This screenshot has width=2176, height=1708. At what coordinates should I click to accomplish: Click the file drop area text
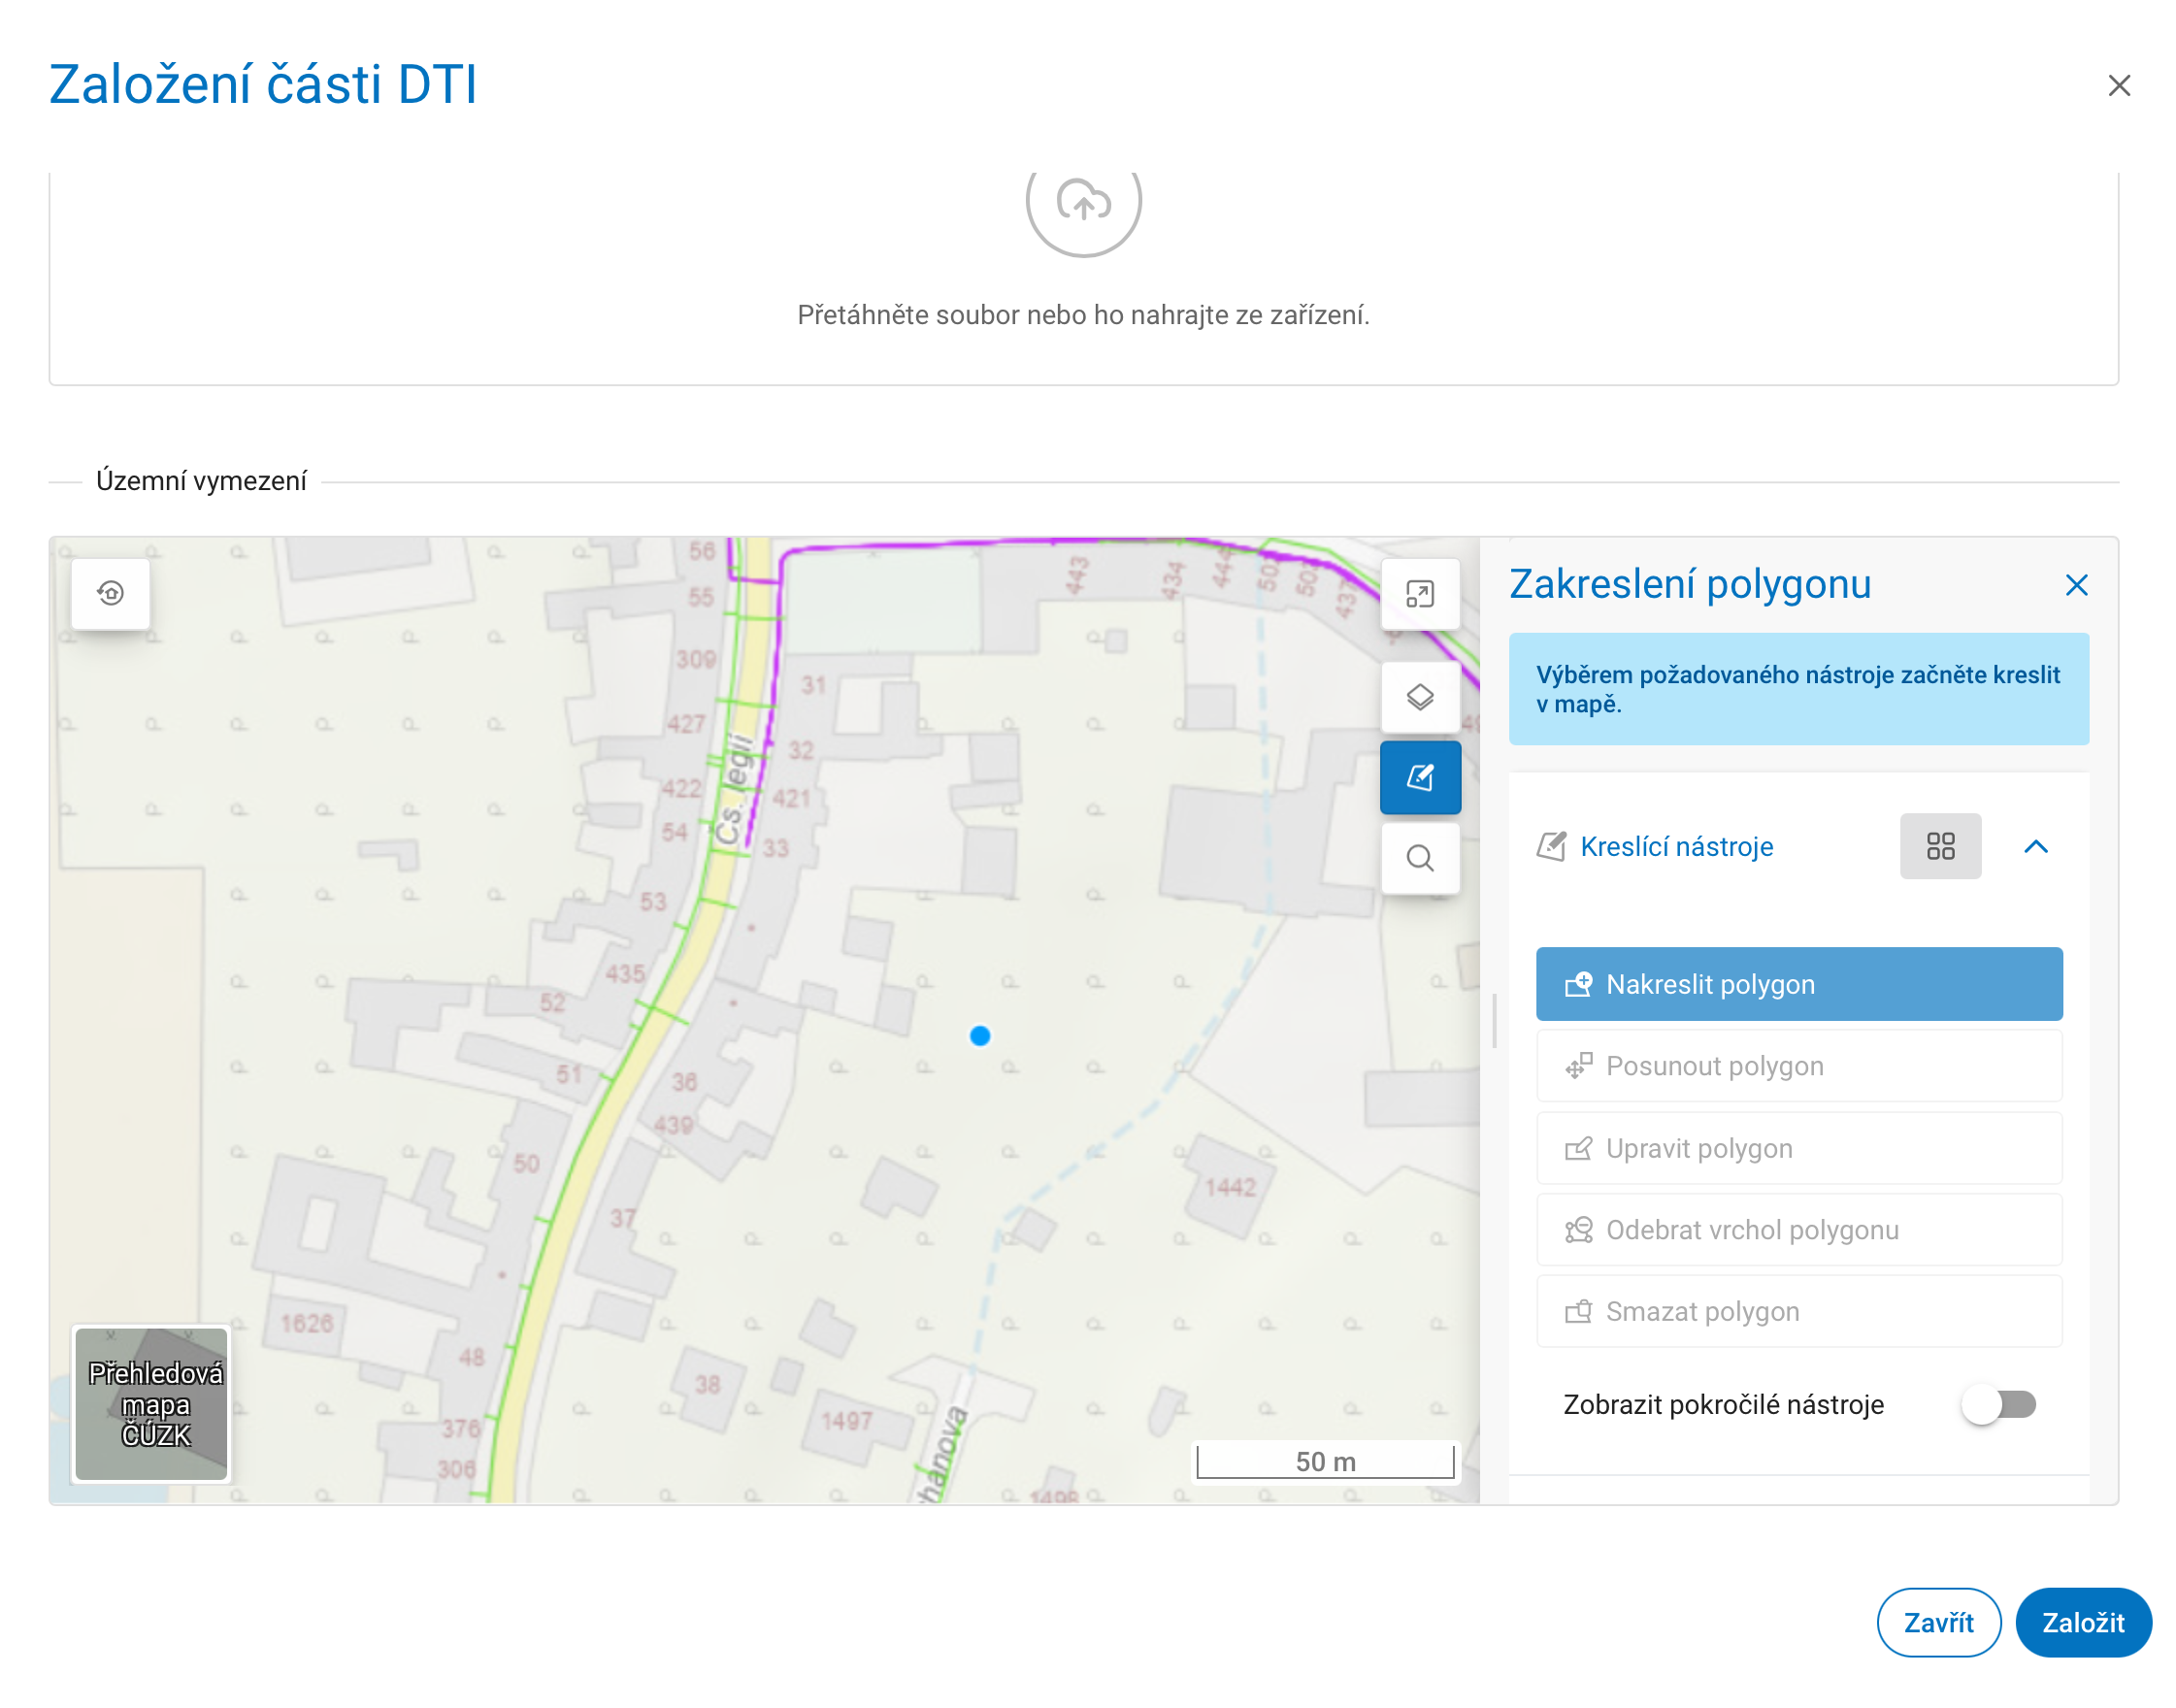coord(1083,315)
